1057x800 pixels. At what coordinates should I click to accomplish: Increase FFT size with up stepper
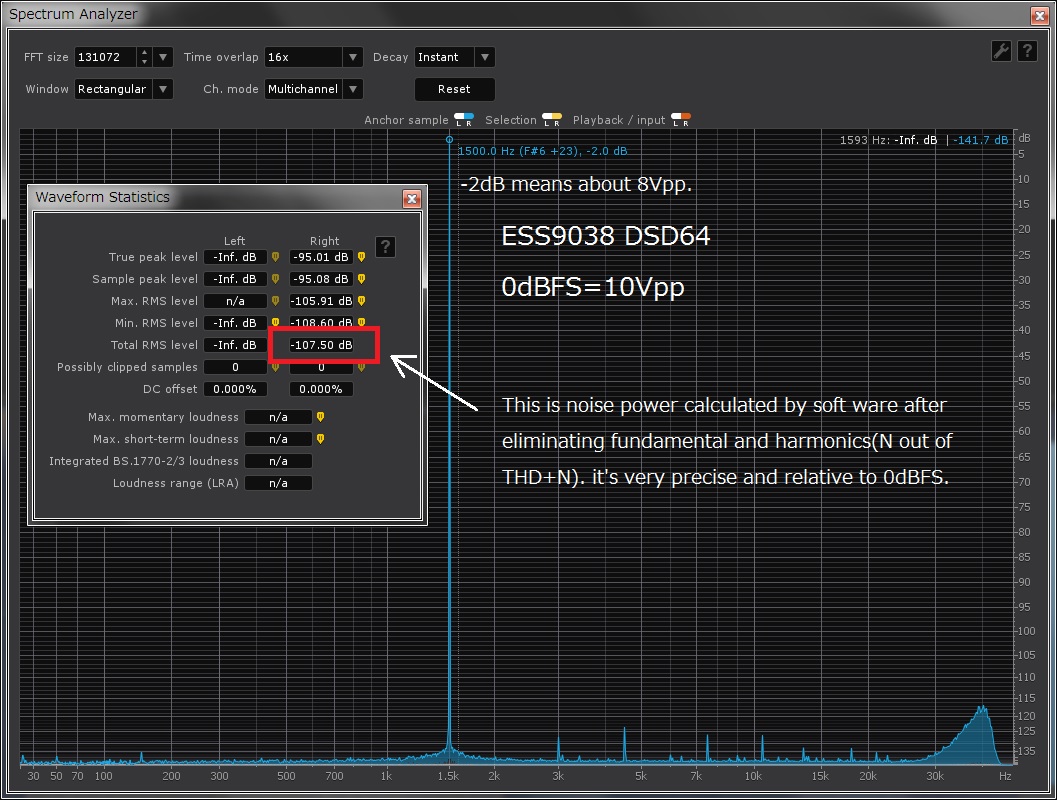pos(144,52)
